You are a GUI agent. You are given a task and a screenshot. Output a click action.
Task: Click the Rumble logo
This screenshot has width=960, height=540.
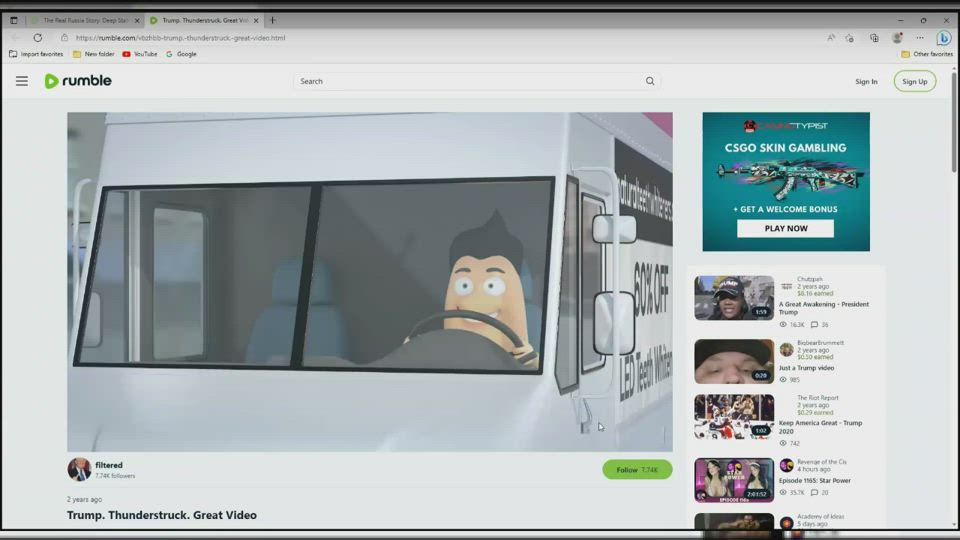(x=78, y=81)
